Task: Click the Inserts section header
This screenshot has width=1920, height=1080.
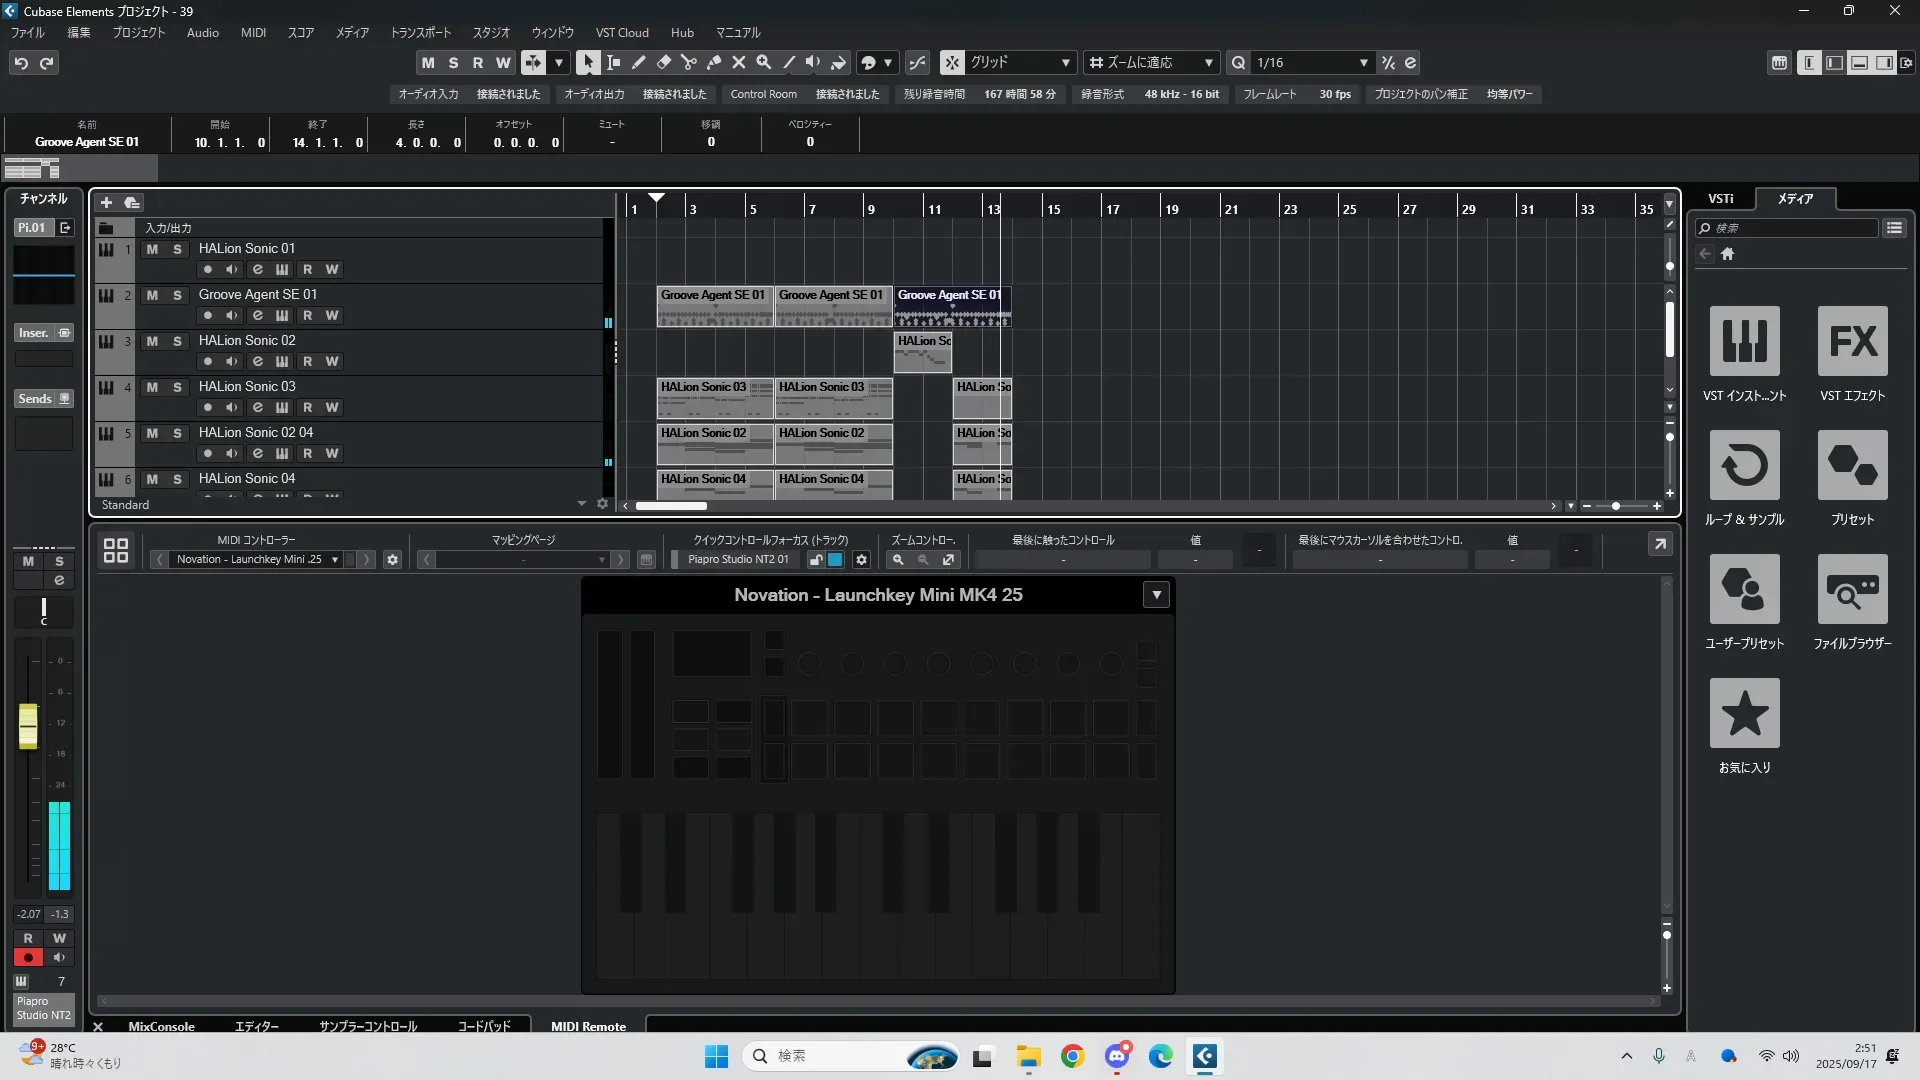Action: tap(34, 333)
